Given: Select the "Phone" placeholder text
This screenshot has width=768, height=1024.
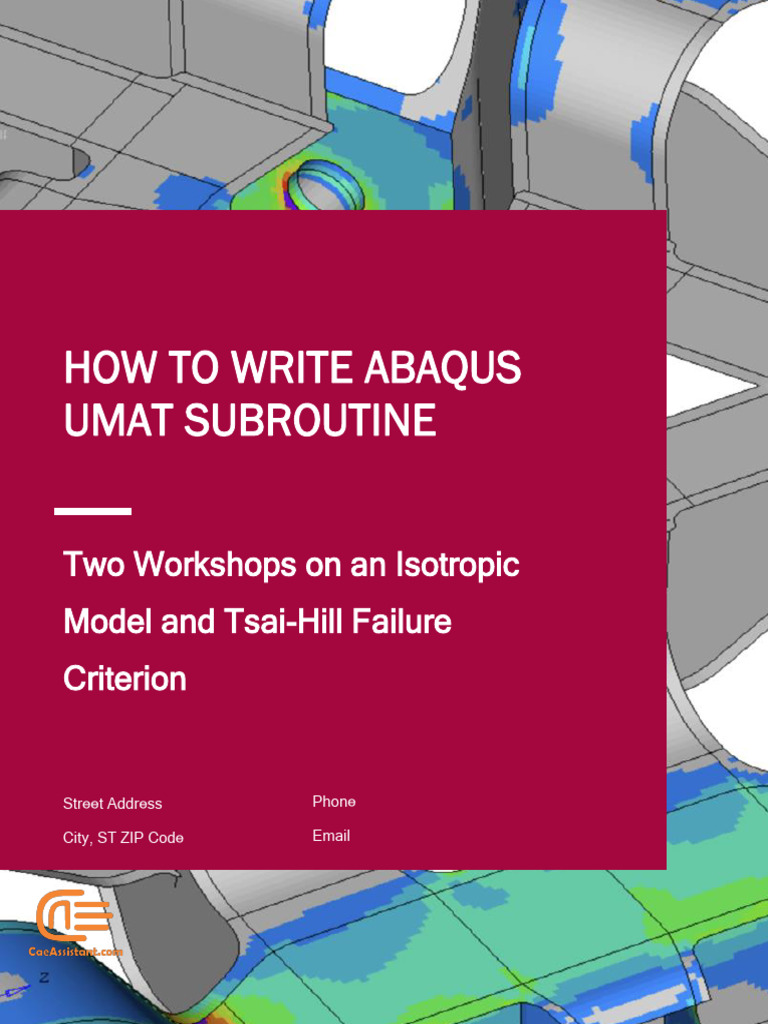Looking at the screenshot, I should tap(334, 801).
